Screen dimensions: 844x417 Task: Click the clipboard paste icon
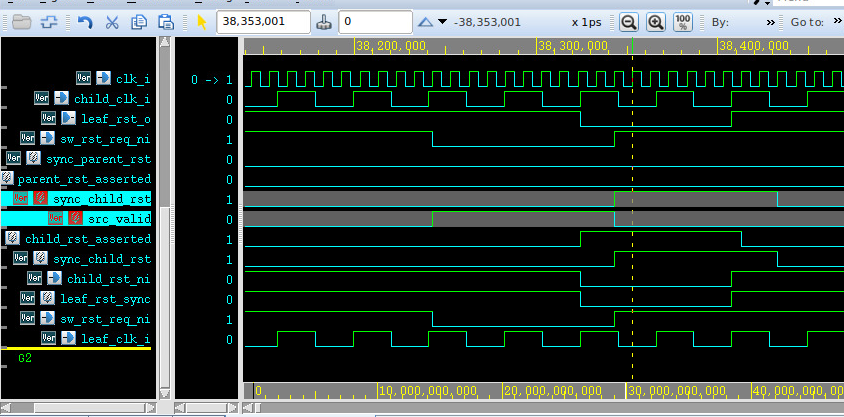point(166,22)
